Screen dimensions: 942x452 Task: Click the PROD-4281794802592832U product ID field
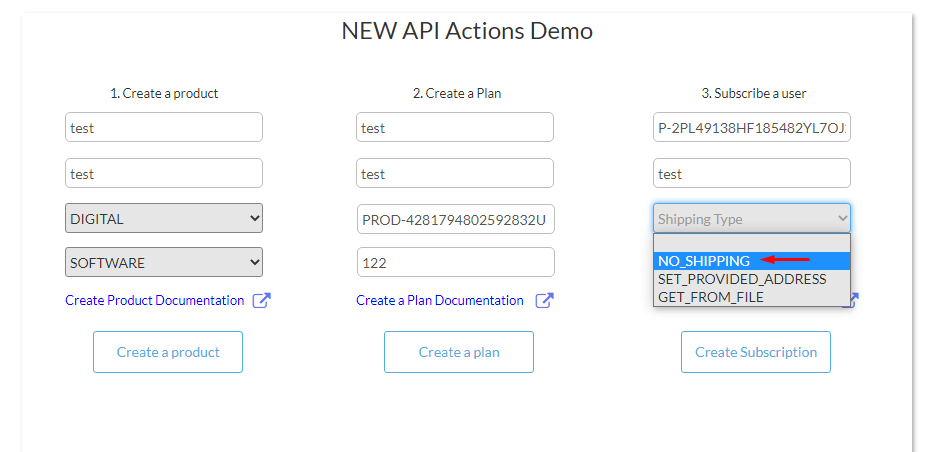pyautogui.click(x=455, y=219)
